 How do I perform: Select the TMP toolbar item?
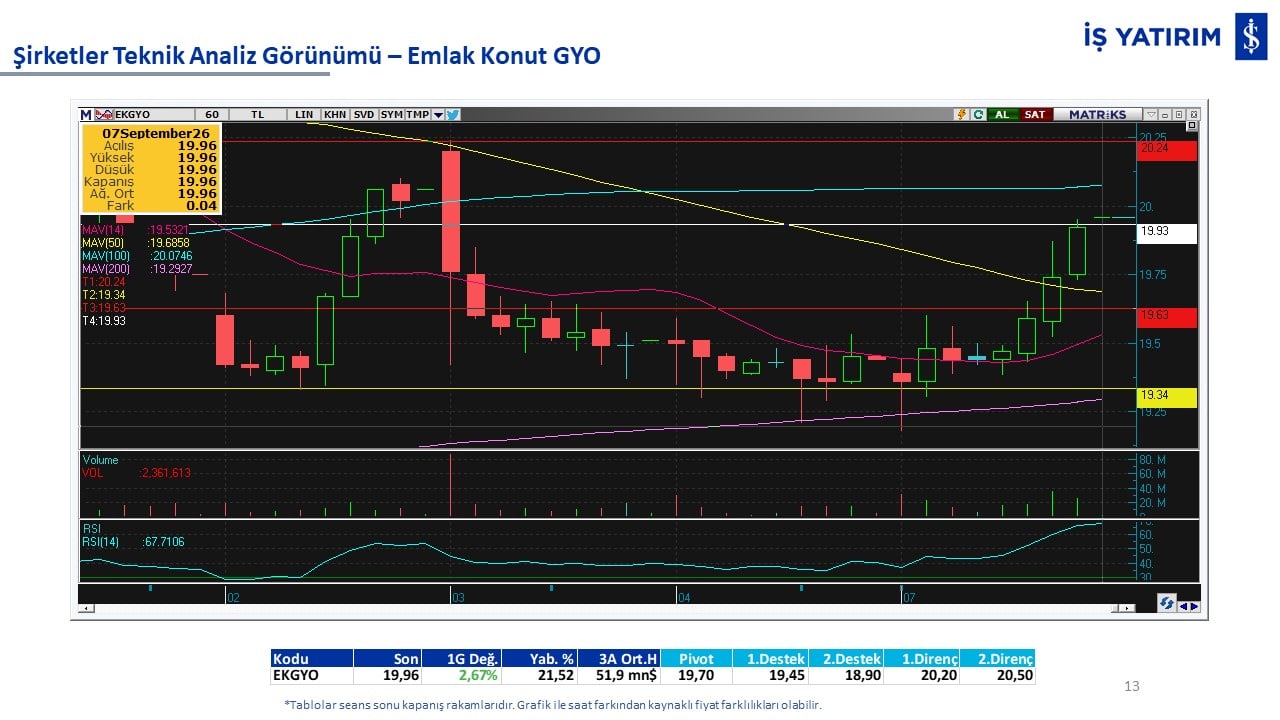point(417,114)
